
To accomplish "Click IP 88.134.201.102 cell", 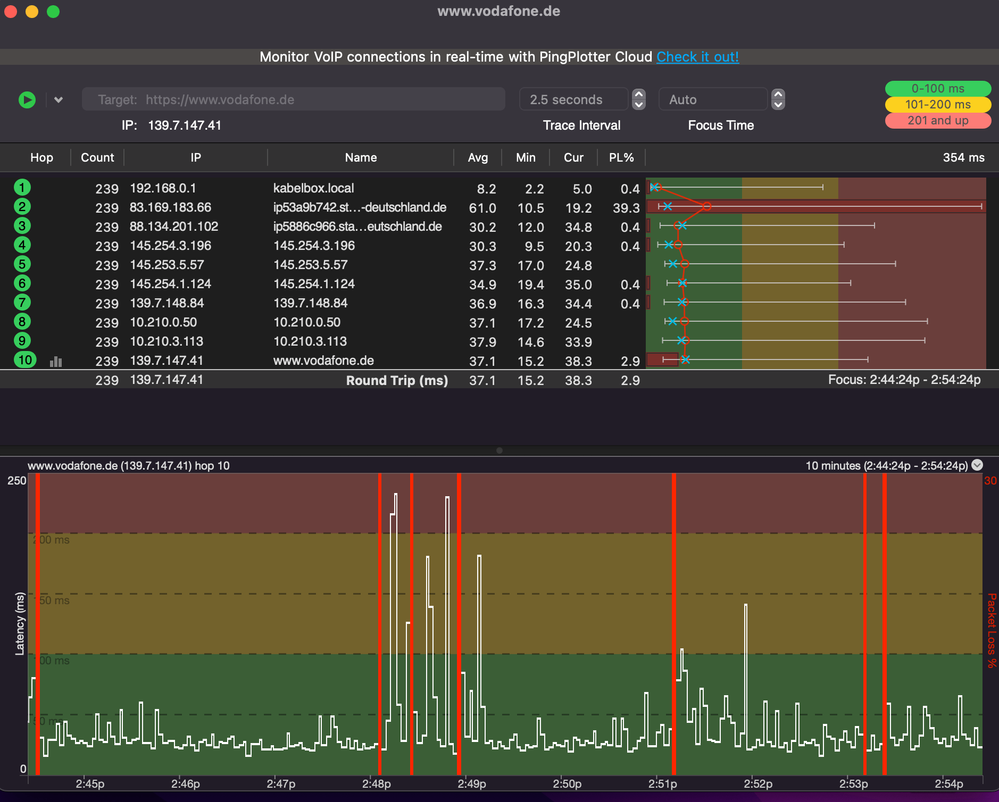I will pyautogui.click(x=174, y=227).
